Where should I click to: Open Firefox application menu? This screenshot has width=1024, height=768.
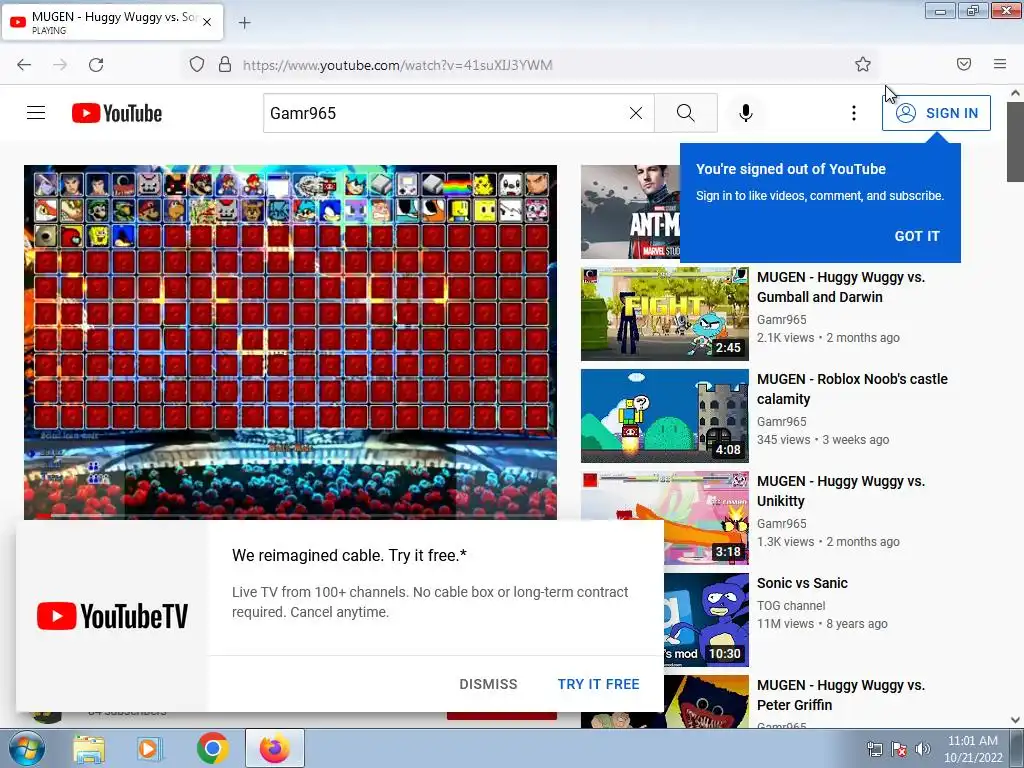(x=1000, y=64)
